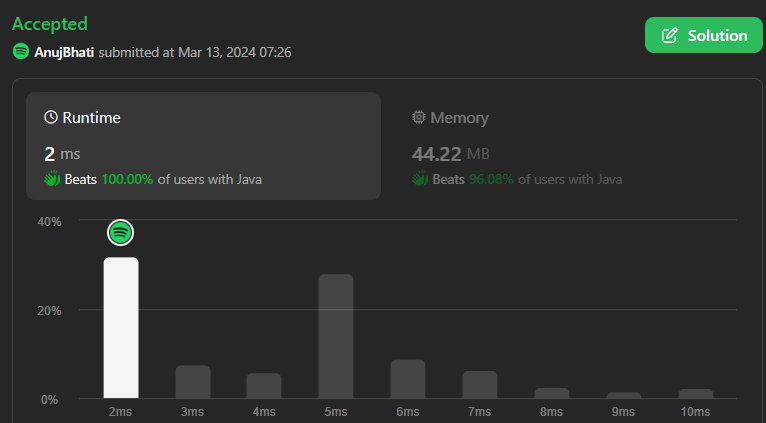
Task: Click the green Solution button
Action: pyautogui.click(x=703, y=35)
